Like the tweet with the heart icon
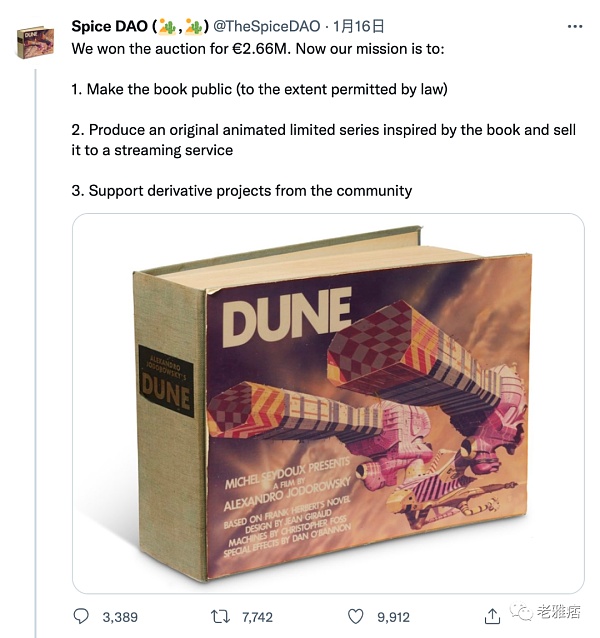Viewport: 600px width, 638px height. tap(355, 617)
